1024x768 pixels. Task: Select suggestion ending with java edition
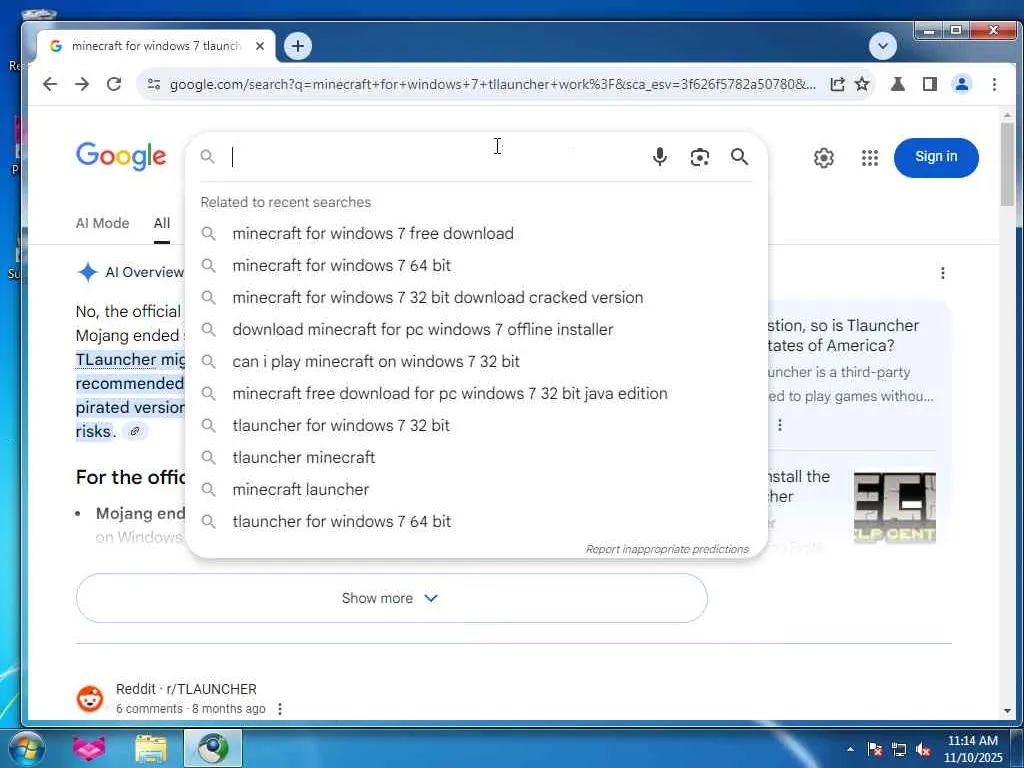click(477, 393)
